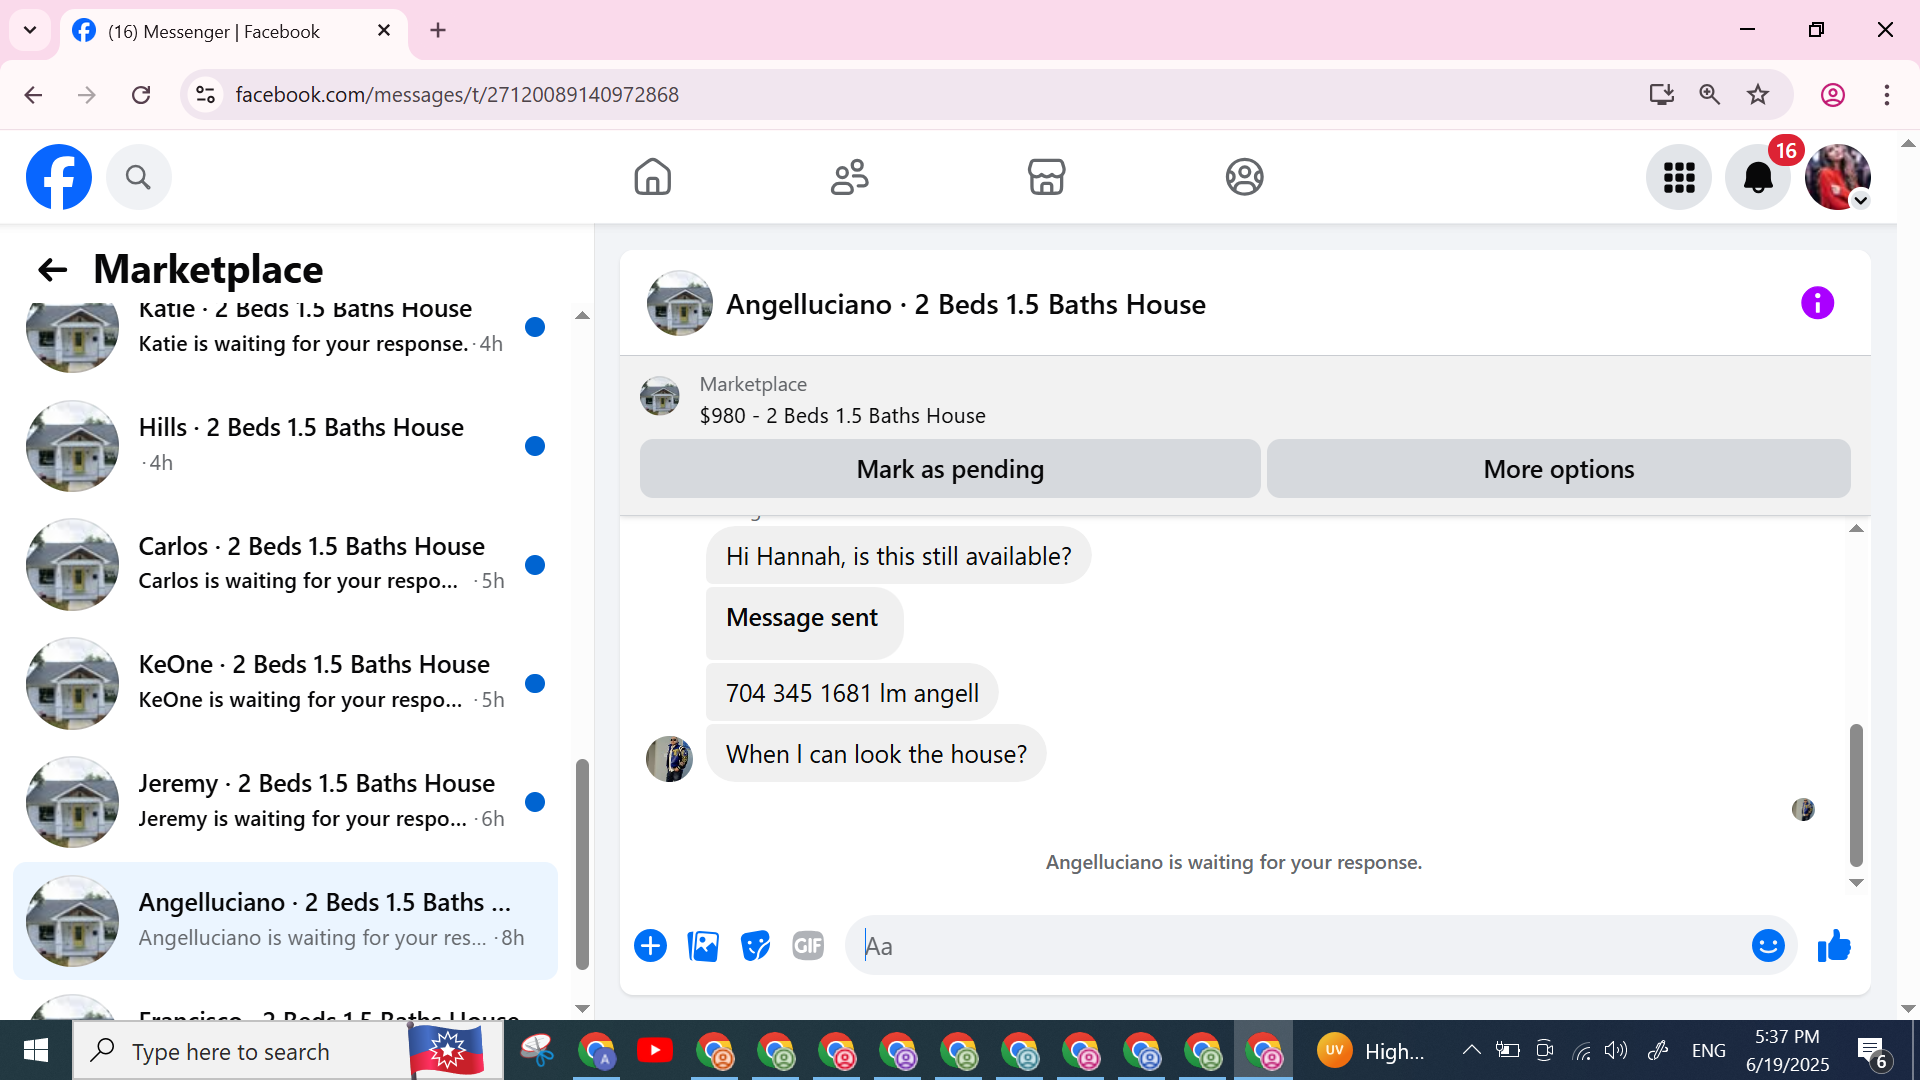Open more actions plus icon in composer

pyautogui.click(x=650, y=945)
